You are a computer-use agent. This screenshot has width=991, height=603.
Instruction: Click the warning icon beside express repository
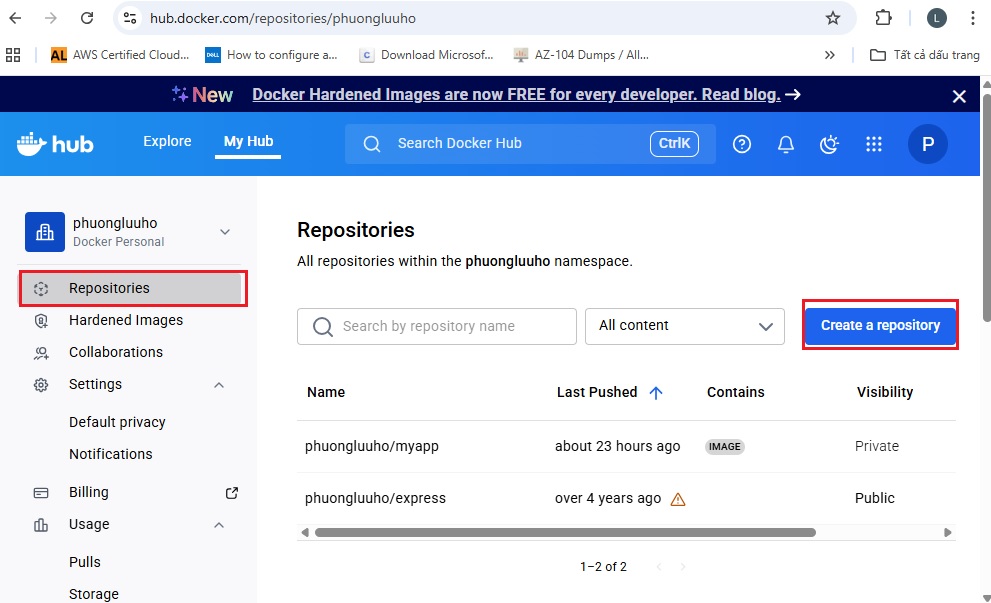tap(678, 499)
